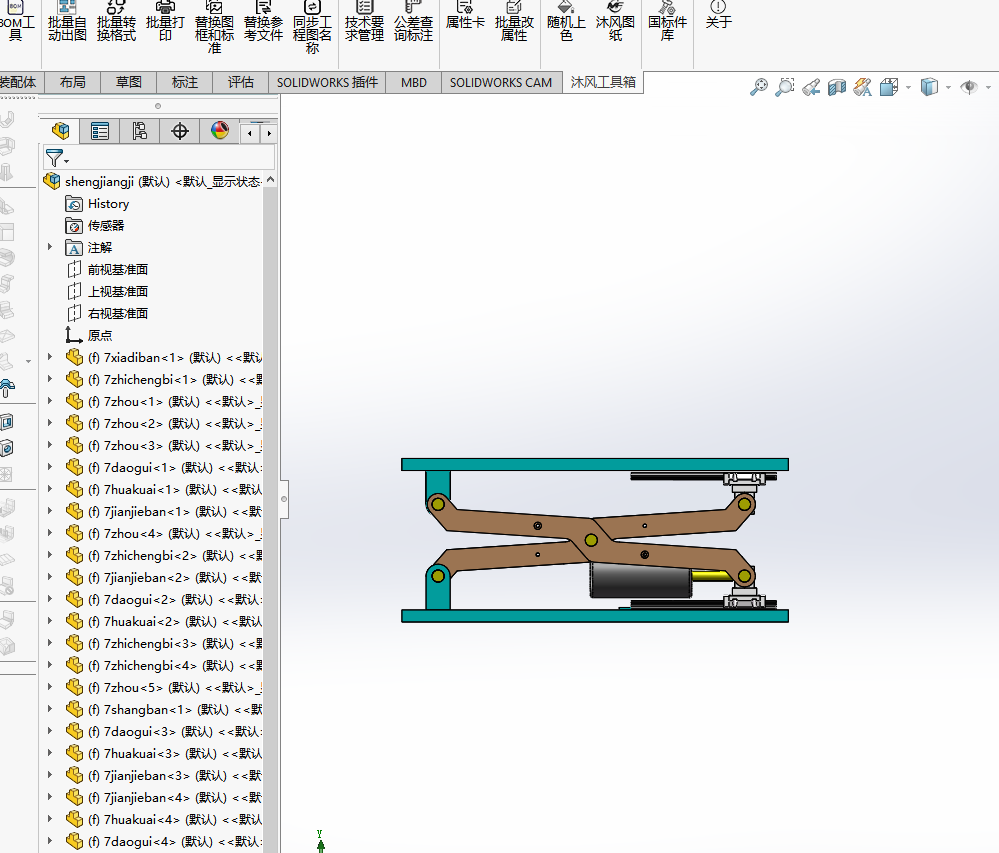Open the ConfigurationManager tab icon
This screenshot has width=999, height=853.
click(x=139, y=131)
